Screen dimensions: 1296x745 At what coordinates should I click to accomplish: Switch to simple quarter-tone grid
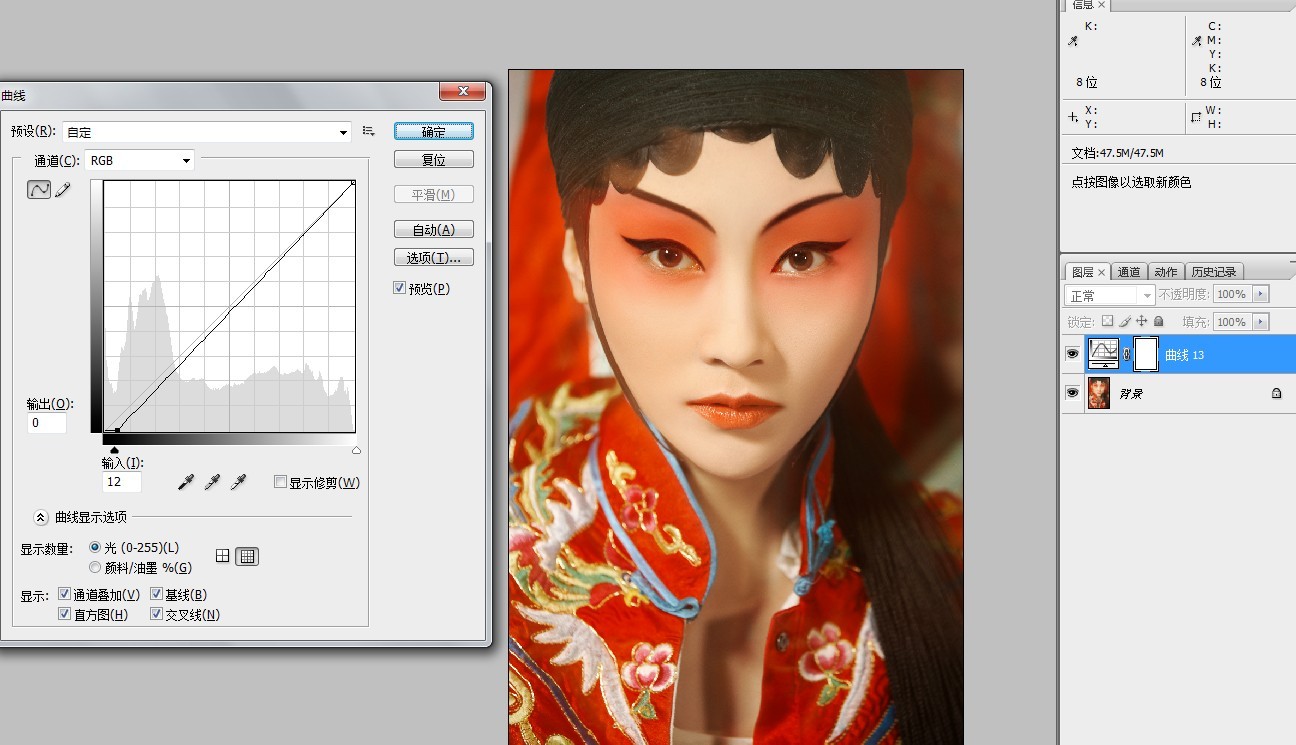(223, 556)
